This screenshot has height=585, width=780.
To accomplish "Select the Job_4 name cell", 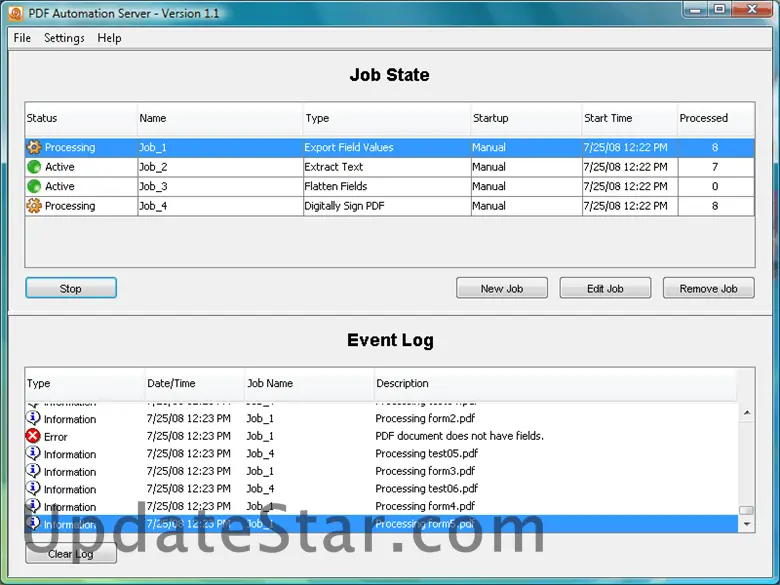I will (x=220, y=205).
